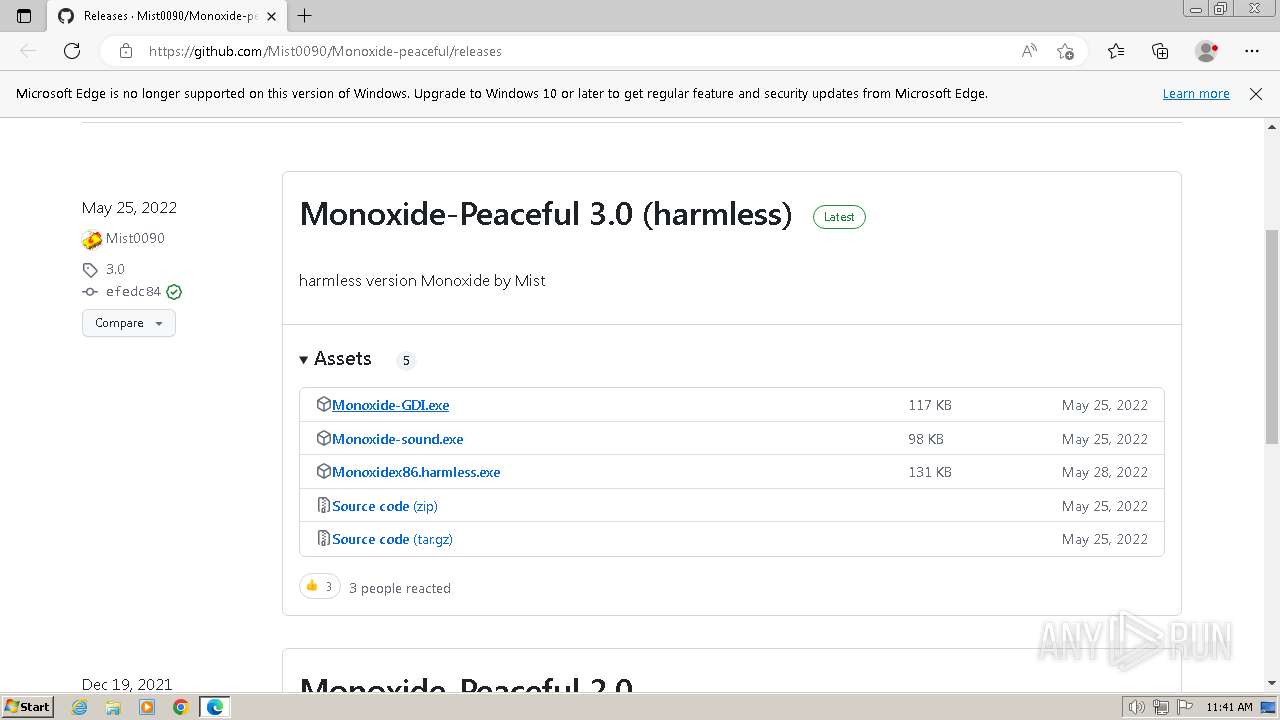
Task: Open Mist0090 author profile link
Action: (x=135, y=238)
